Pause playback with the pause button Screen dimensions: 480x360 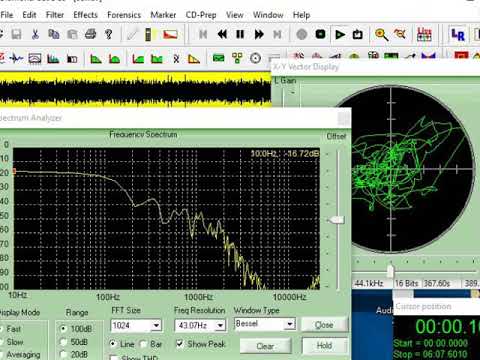[x=240, y=34]
